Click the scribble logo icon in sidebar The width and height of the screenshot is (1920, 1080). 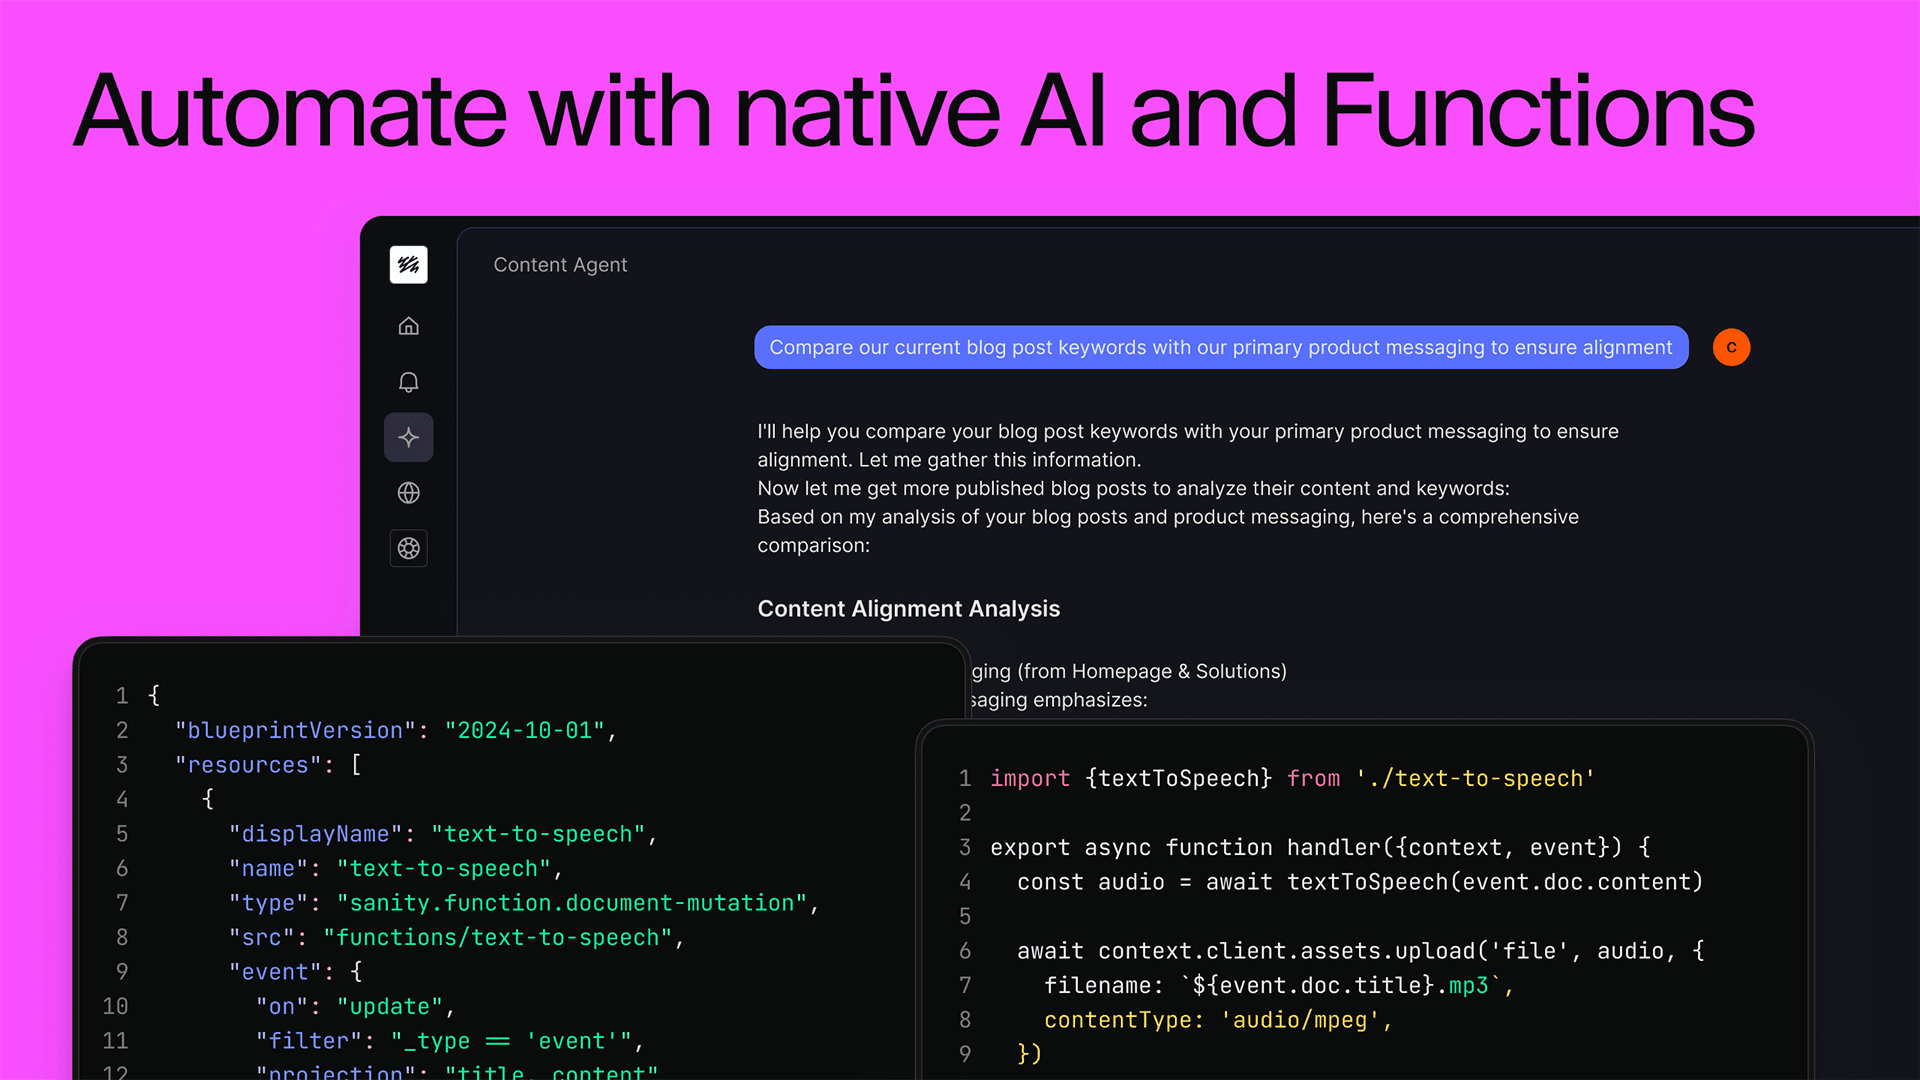tap(408, 265)
